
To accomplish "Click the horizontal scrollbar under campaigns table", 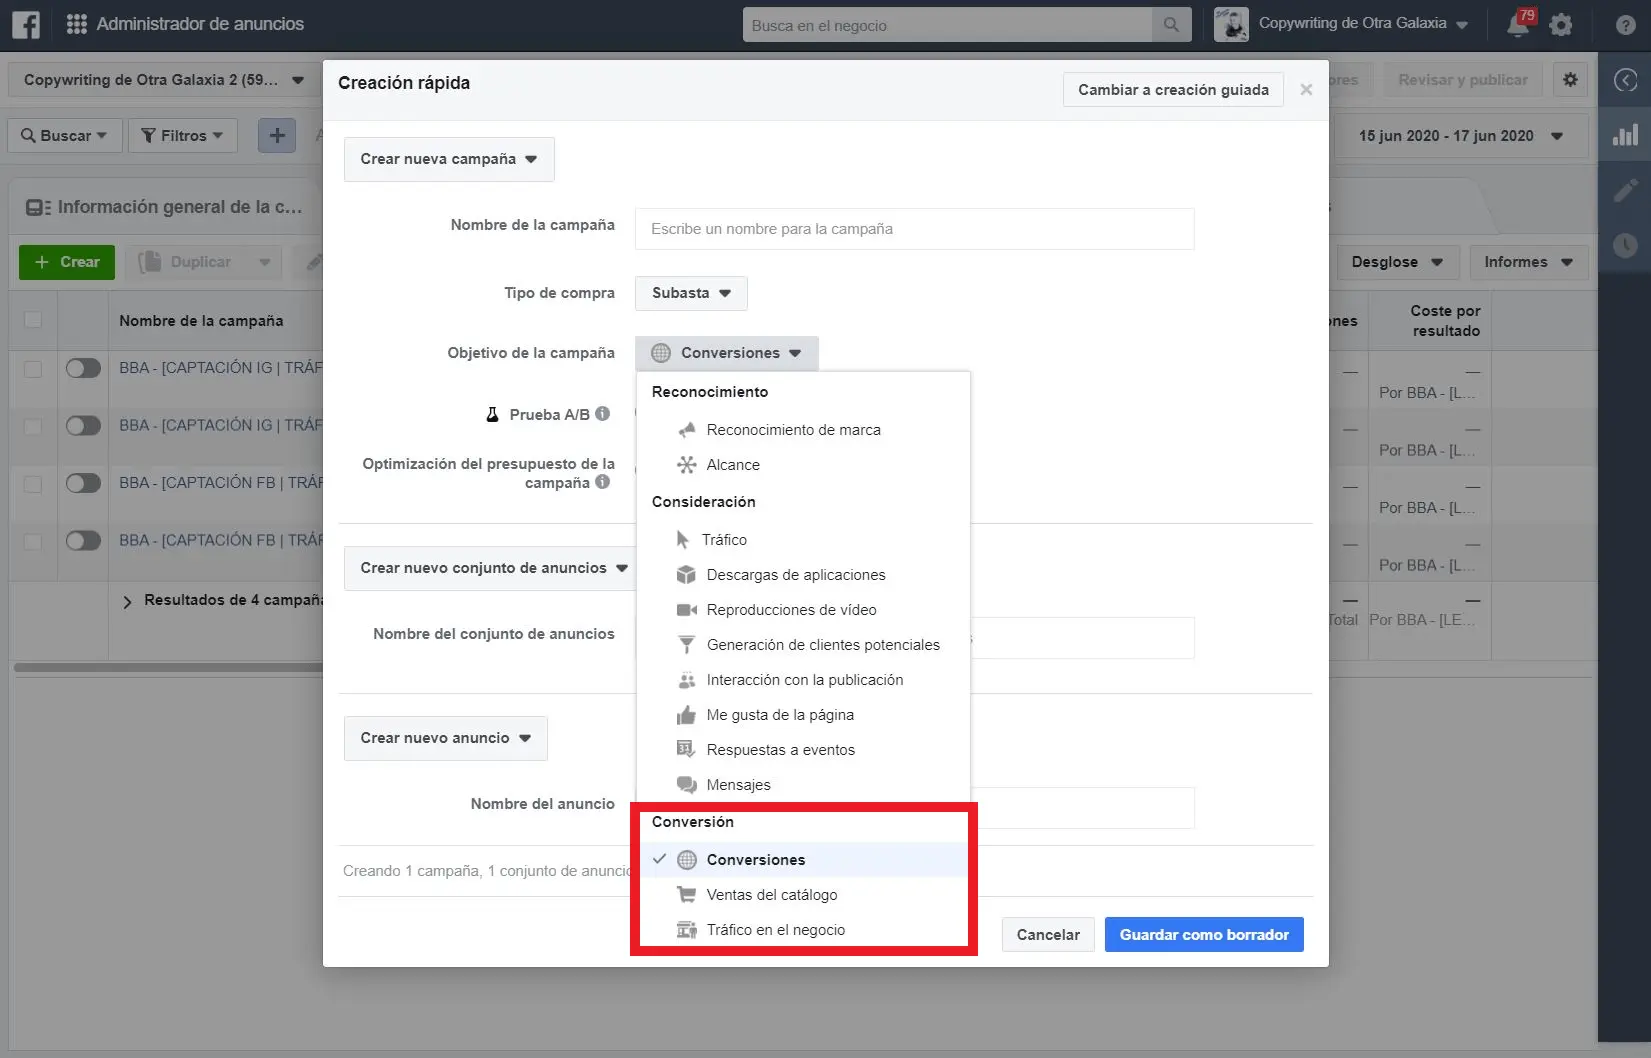I will click(x=170, y=667).
